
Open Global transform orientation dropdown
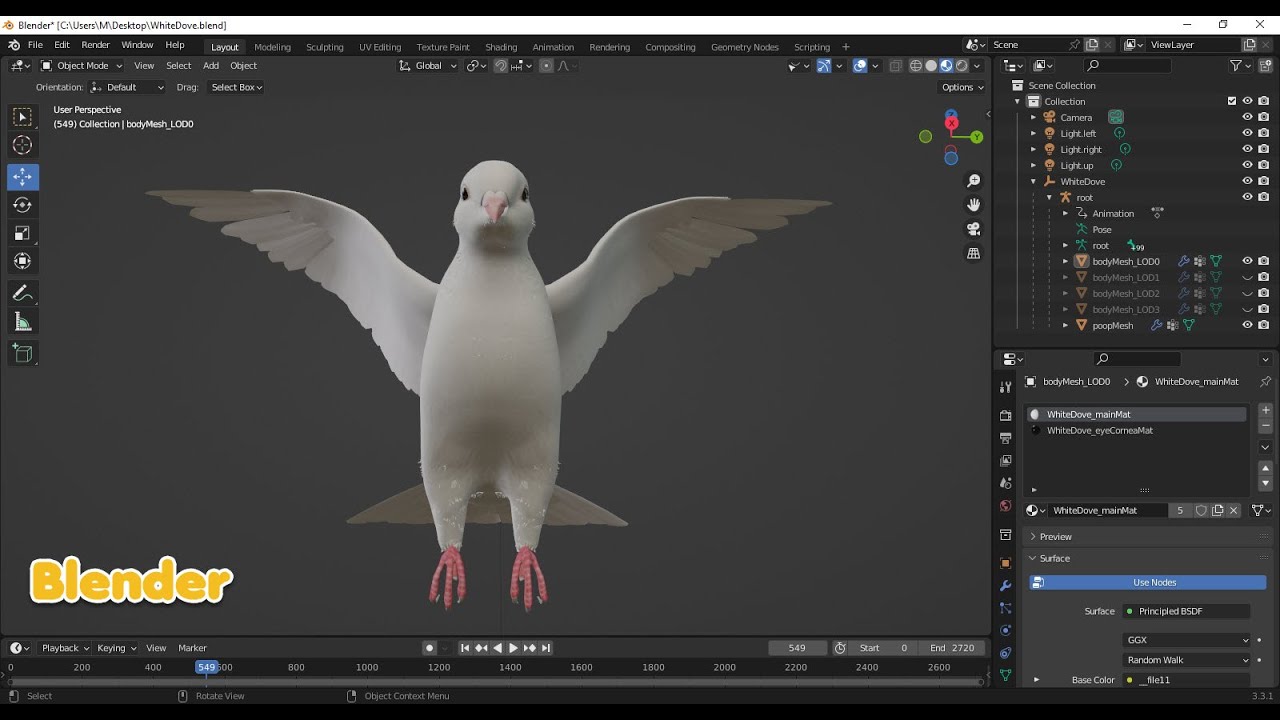click(428, 66)
